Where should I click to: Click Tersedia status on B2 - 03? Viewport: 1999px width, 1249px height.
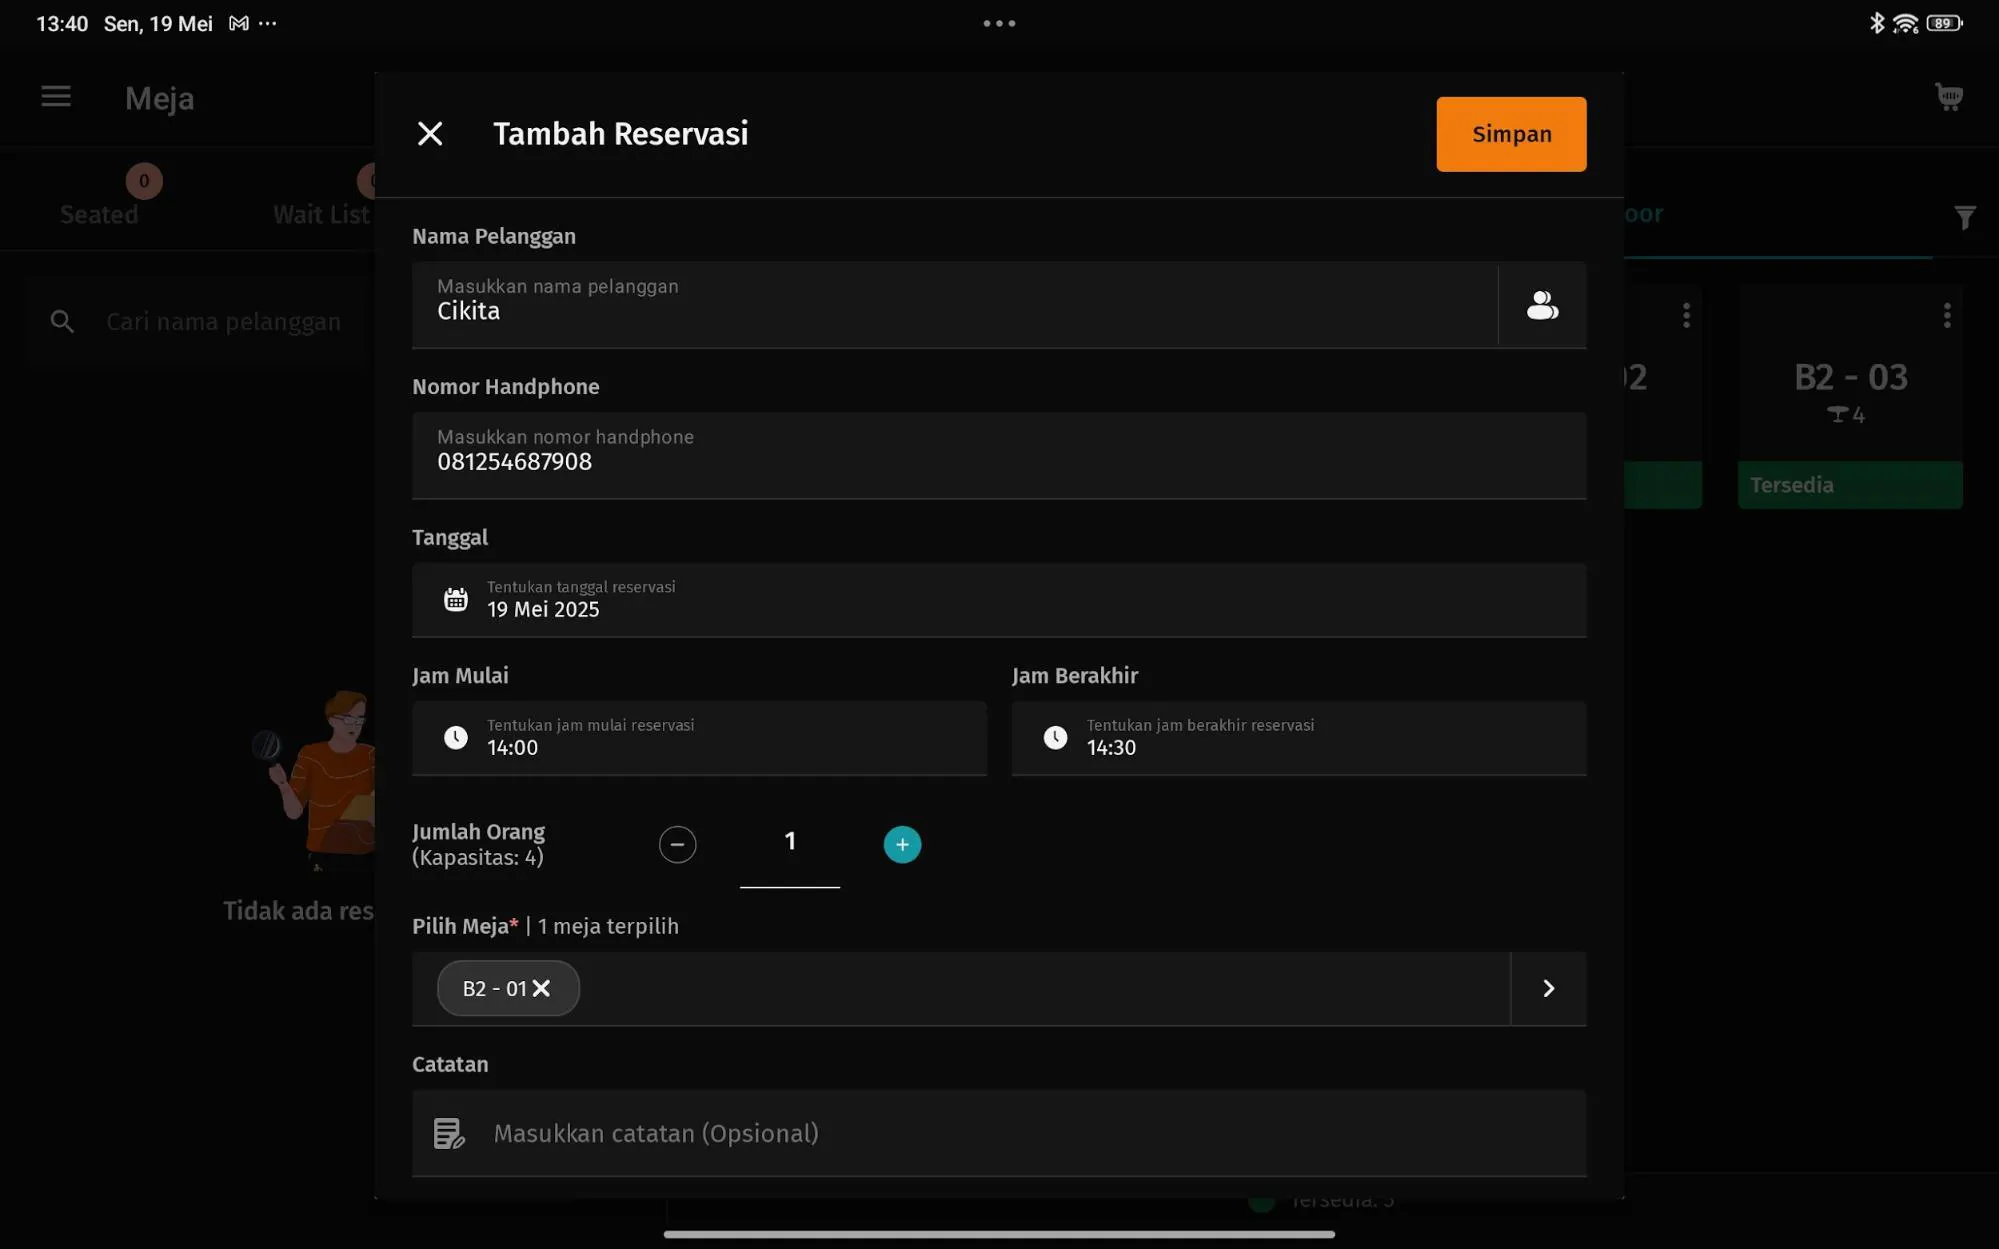[1850, 485]
